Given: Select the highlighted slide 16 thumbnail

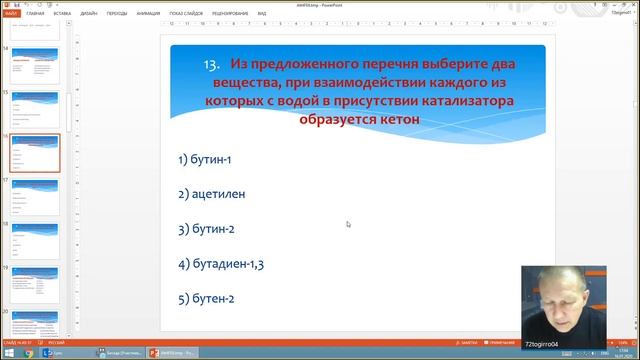Looking at the screenshot, I should coord(35,153).
